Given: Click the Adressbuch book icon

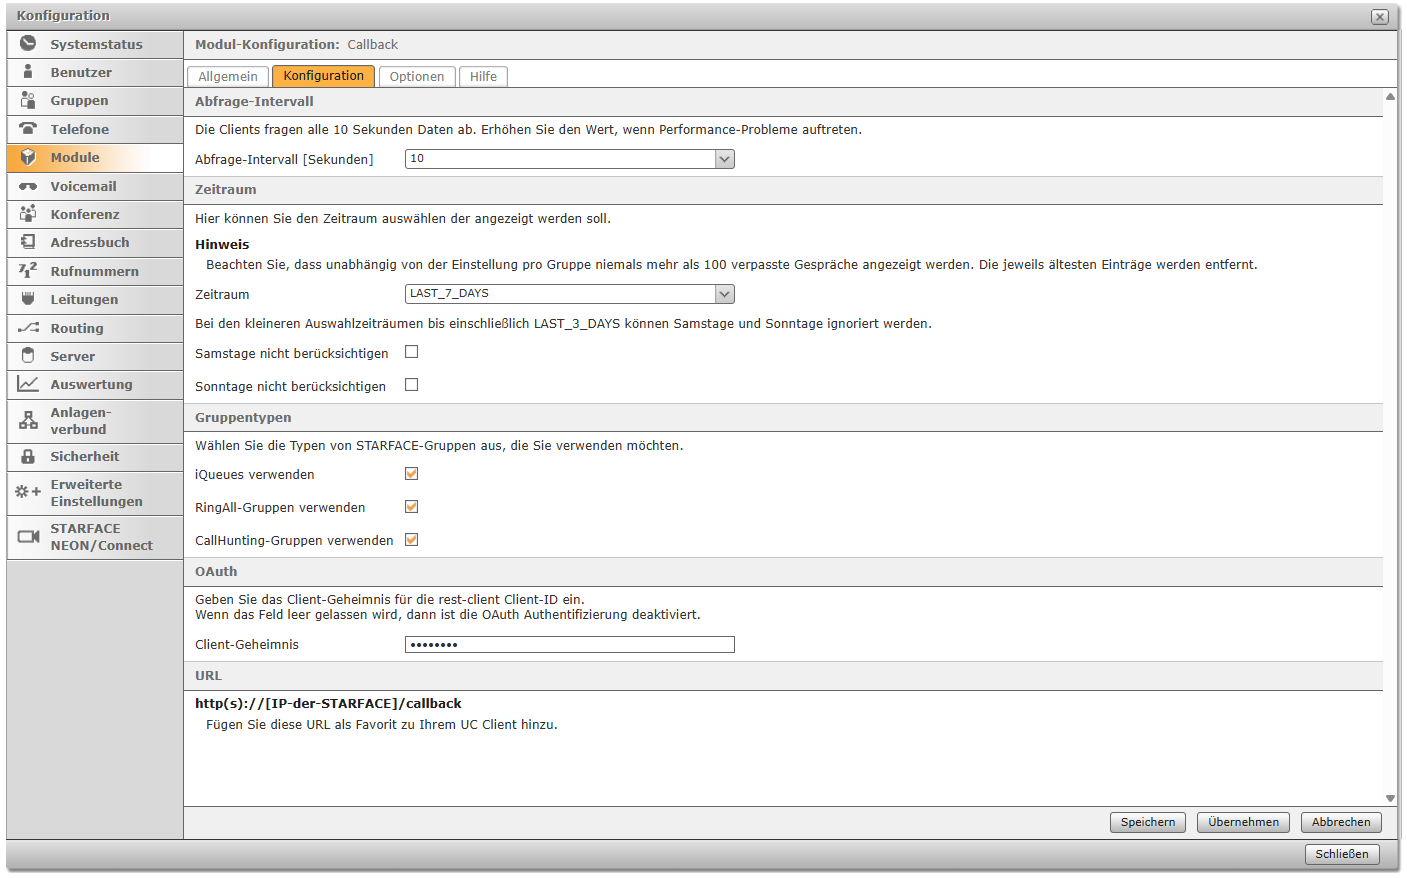Looking at the screenshot, I should click(28, 242).
